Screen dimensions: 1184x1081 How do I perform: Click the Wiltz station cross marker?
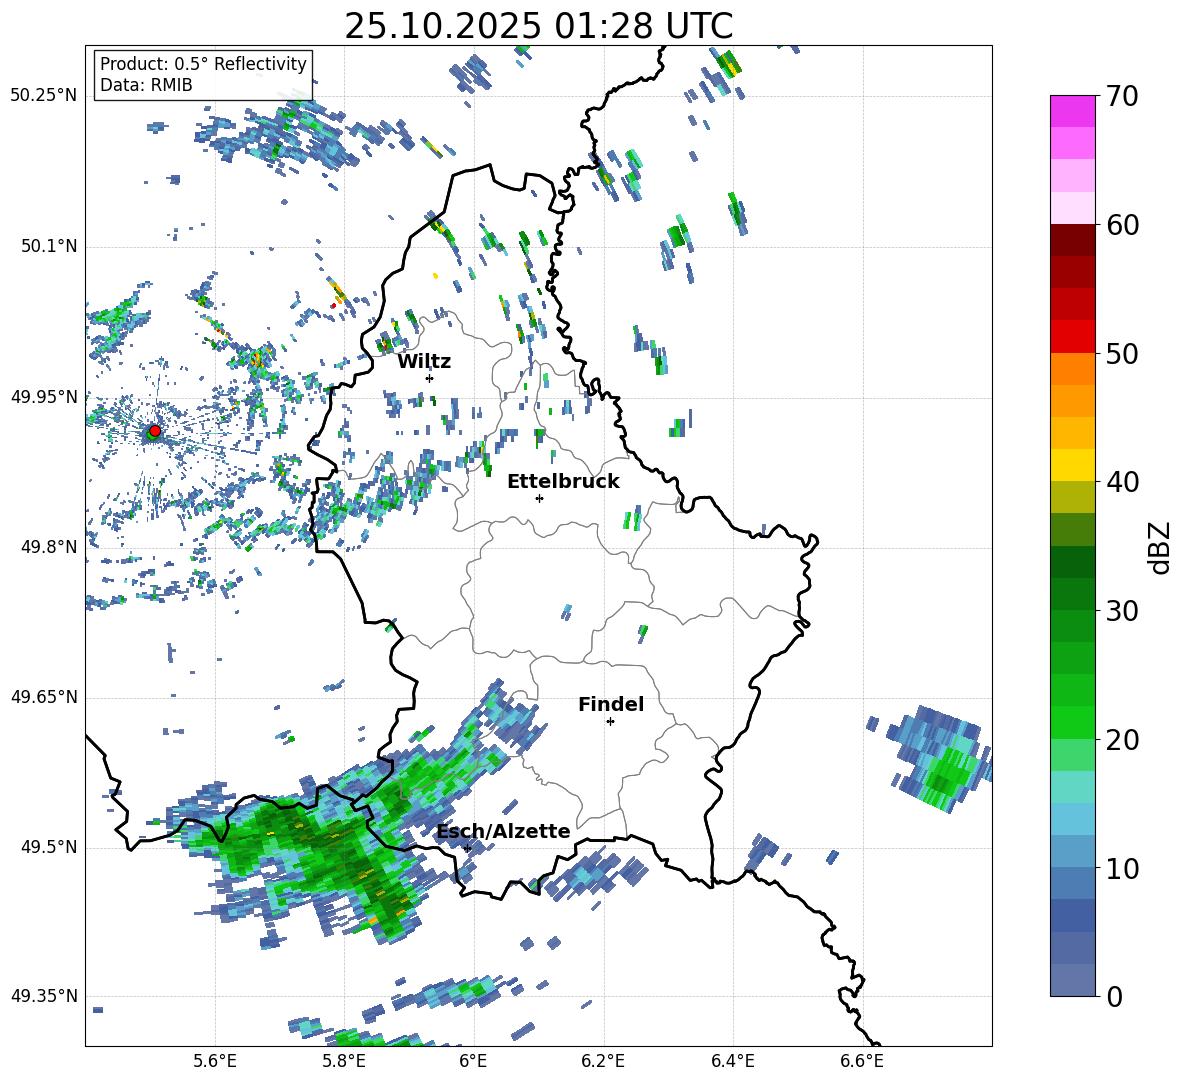[430, 378]
